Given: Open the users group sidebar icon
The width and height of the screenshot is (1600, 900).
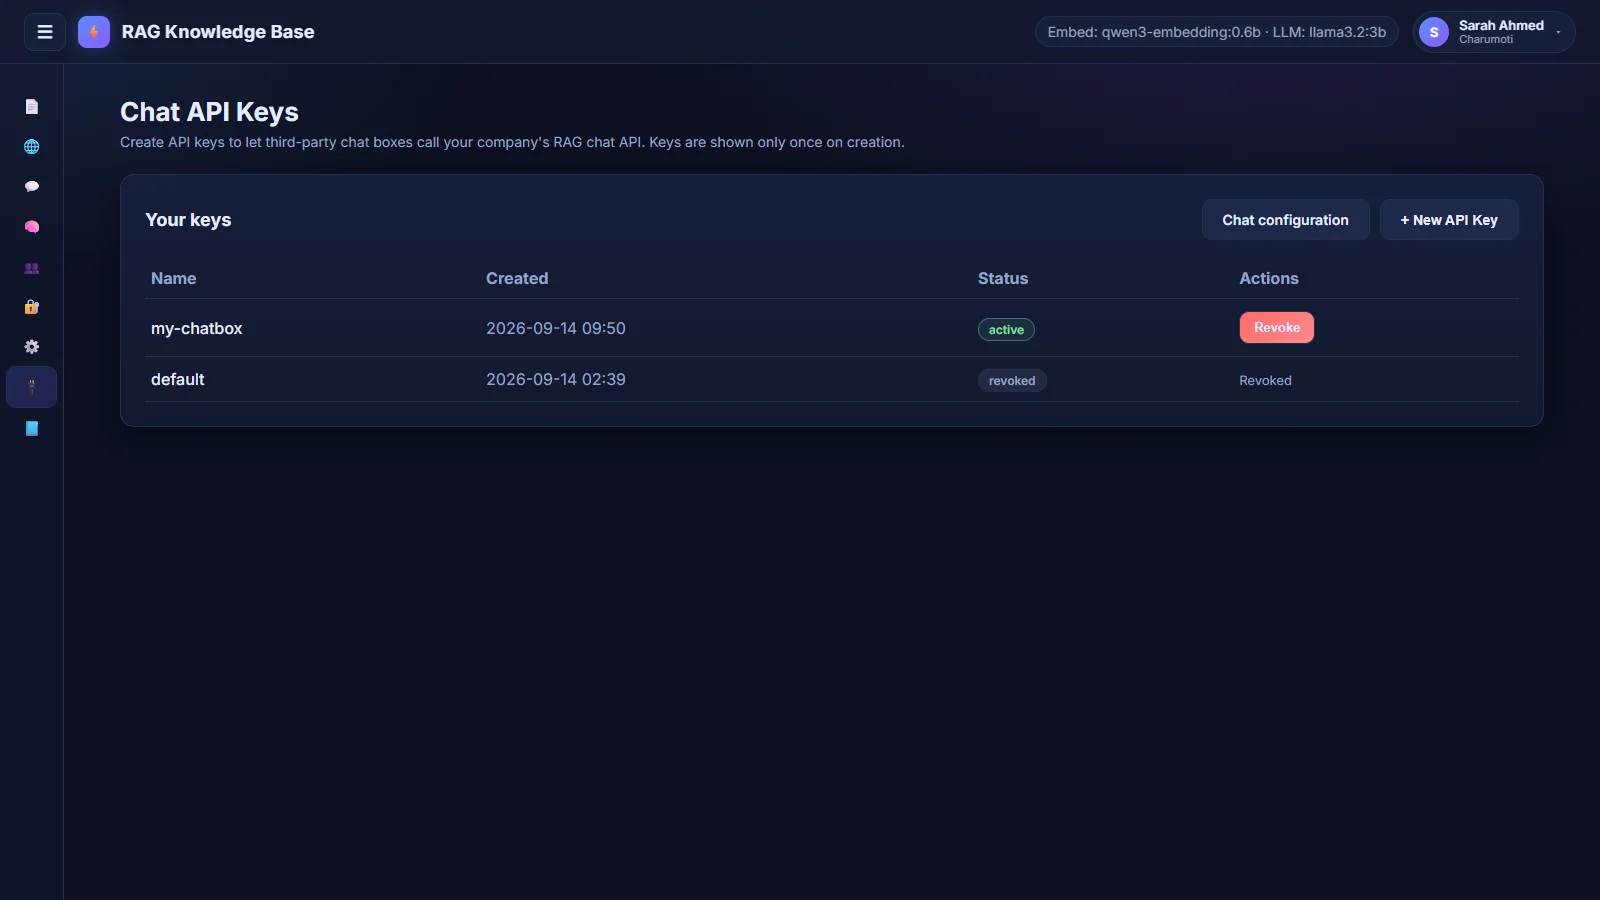Looking at the screenshot, I should coord(32,268).
